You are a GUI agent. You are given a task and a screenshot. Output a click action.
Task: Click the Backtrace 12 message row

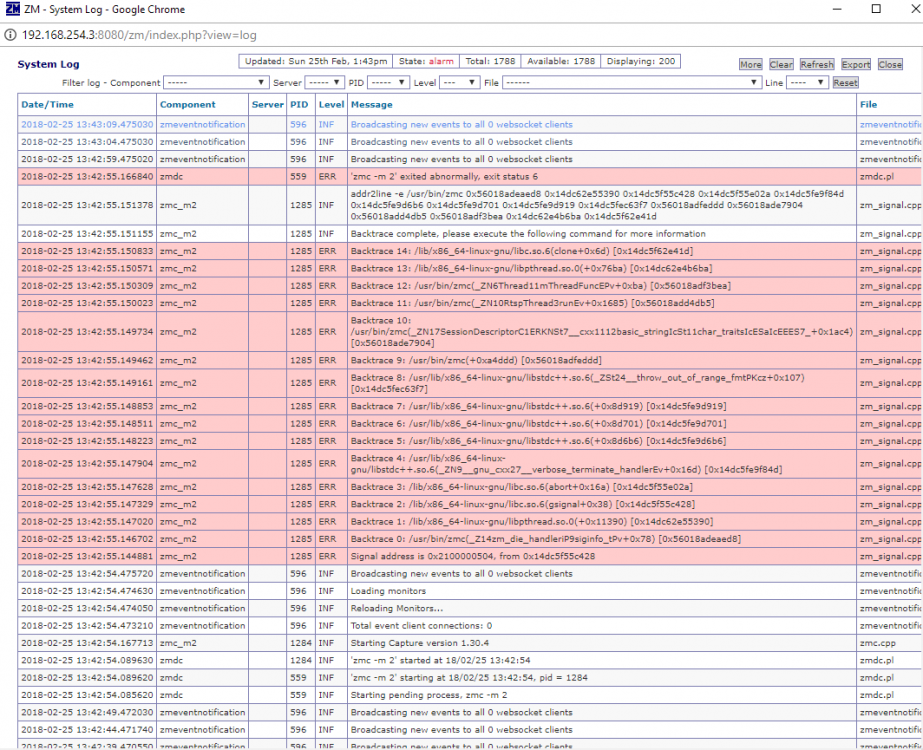click(540, 286)
